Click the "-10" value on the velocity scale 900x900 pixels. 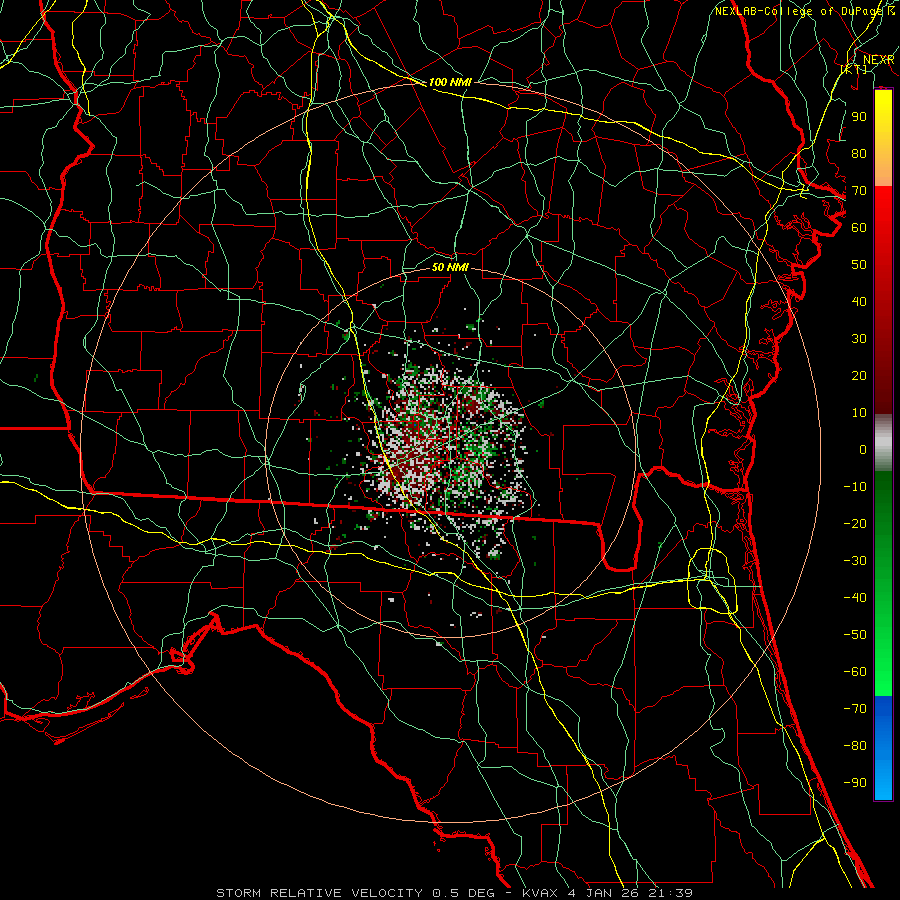(x=855, y=487)
